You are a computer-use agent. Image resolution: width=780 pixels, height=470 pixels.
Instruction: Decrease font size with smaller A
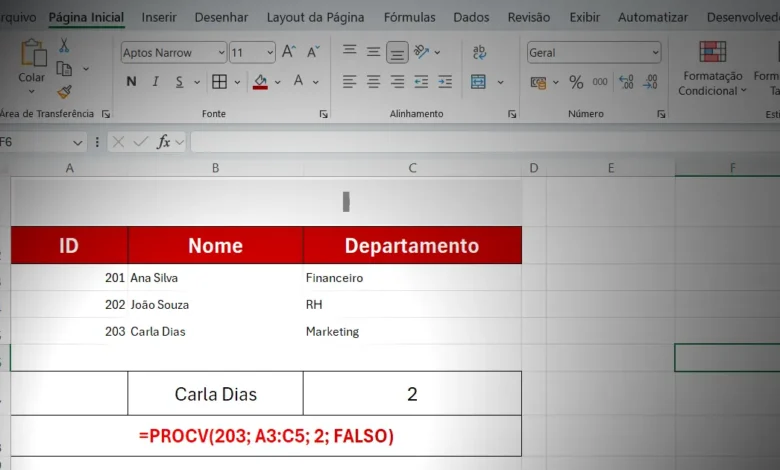coord(313,52)
